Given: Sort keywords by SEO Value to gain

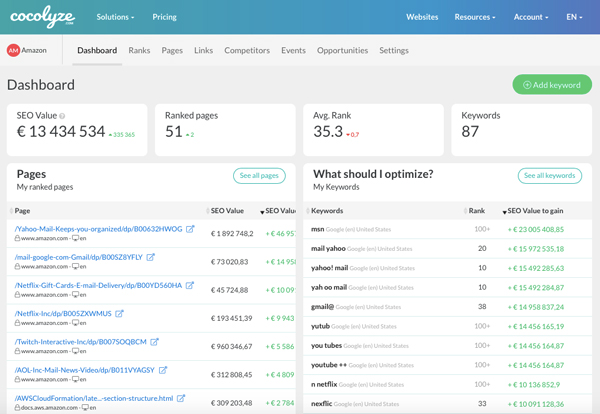Looking at the screenshot, I should pos(533,211).
